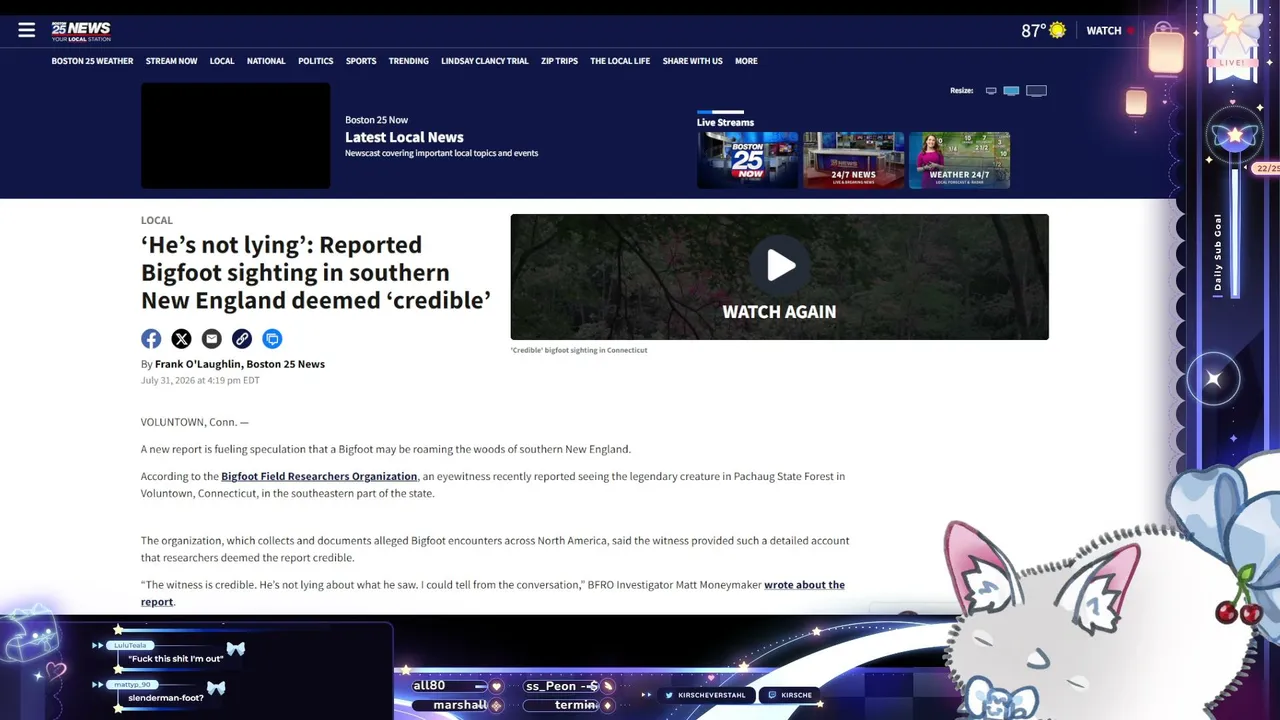This screenshot has height=720, width=1280.
Task: Share the article on Facebook
Action: [x=151, y=339]
